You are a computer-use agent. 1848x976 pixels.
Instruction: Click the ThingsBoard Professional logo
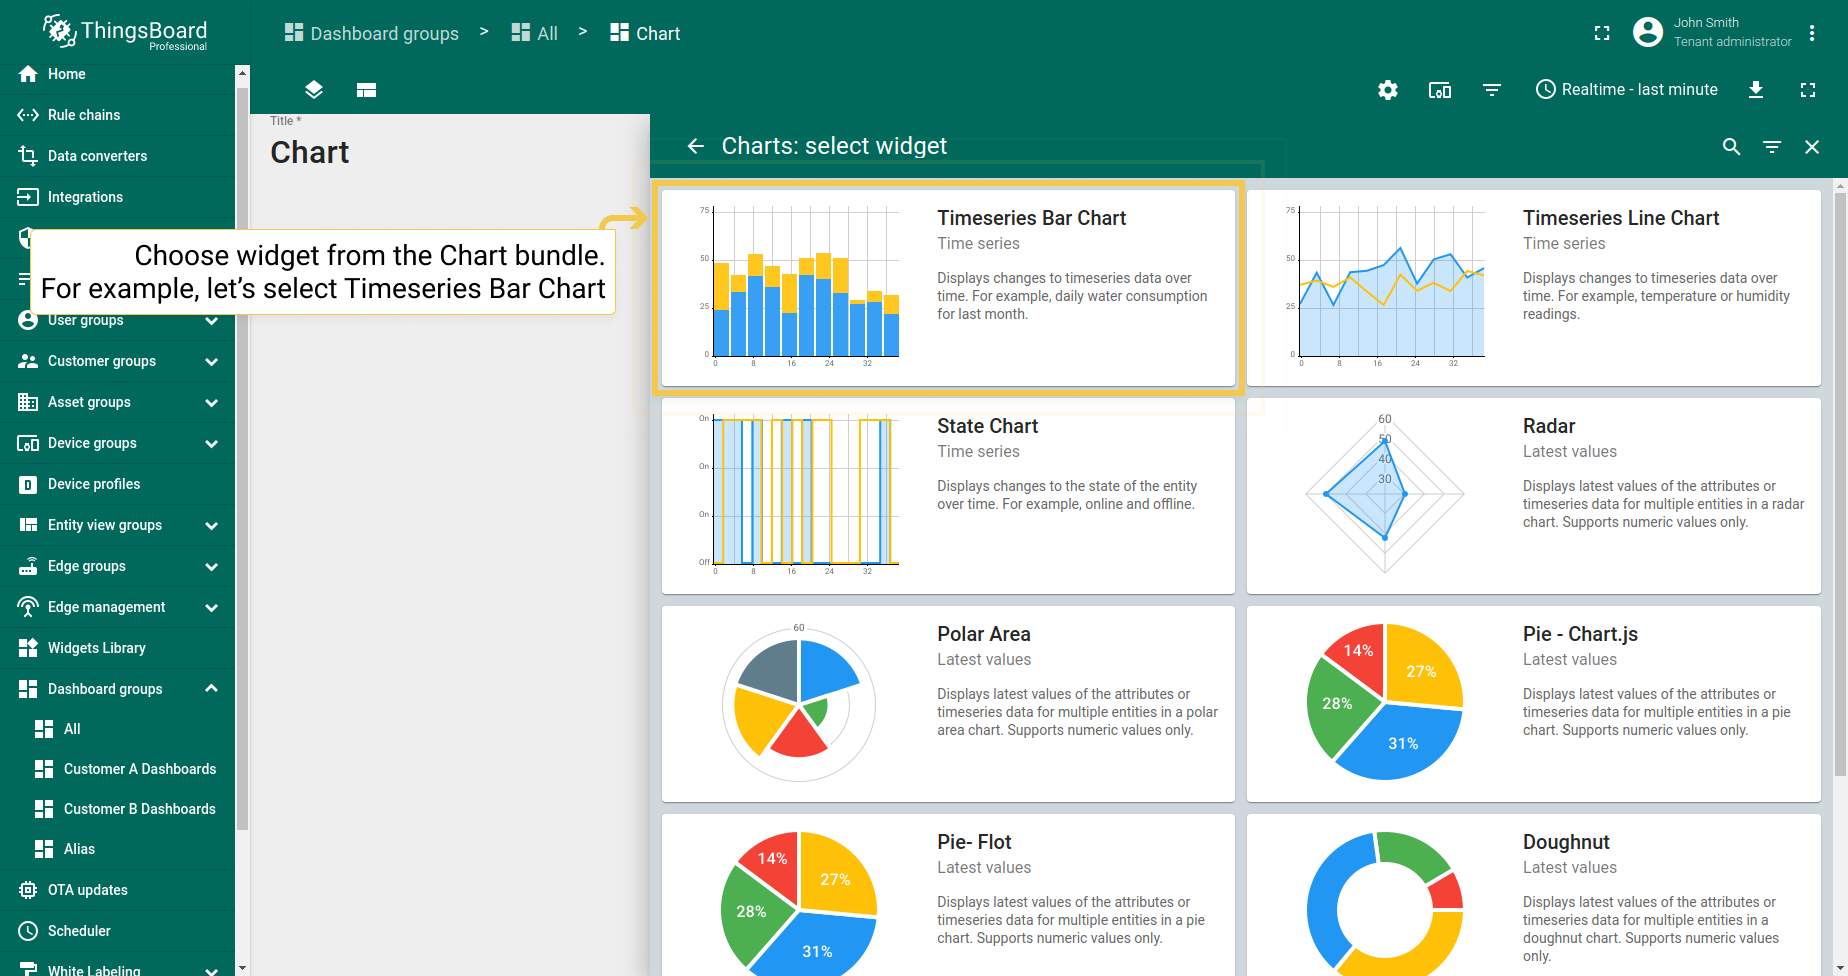coord(125,33)
